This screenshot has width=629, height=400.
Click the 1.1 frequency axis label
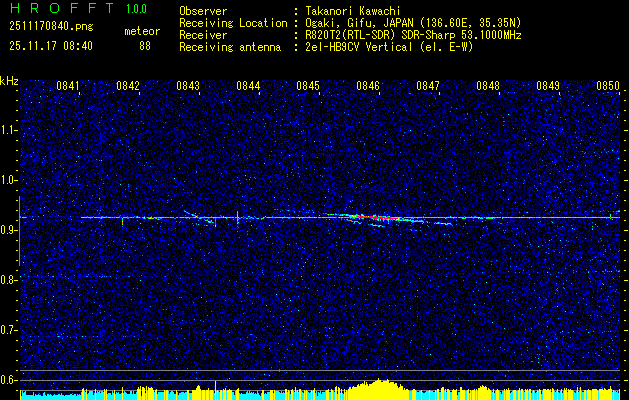[9, 130]
